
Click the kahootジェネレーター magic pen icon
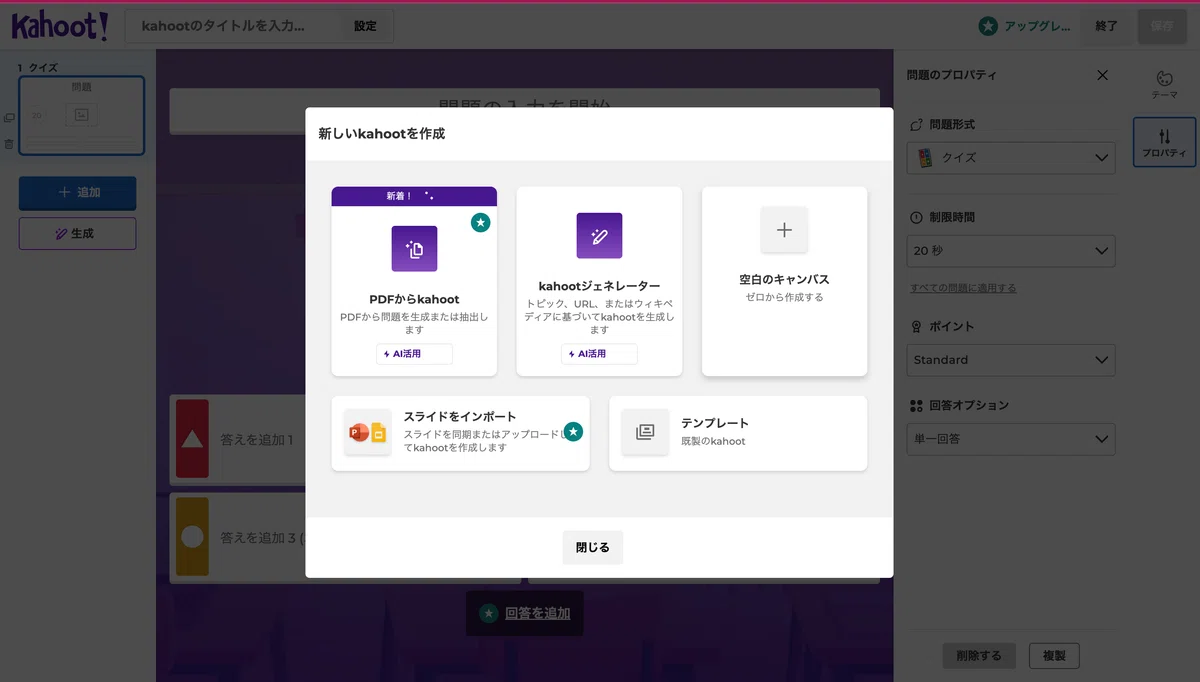tap(599, 236)
